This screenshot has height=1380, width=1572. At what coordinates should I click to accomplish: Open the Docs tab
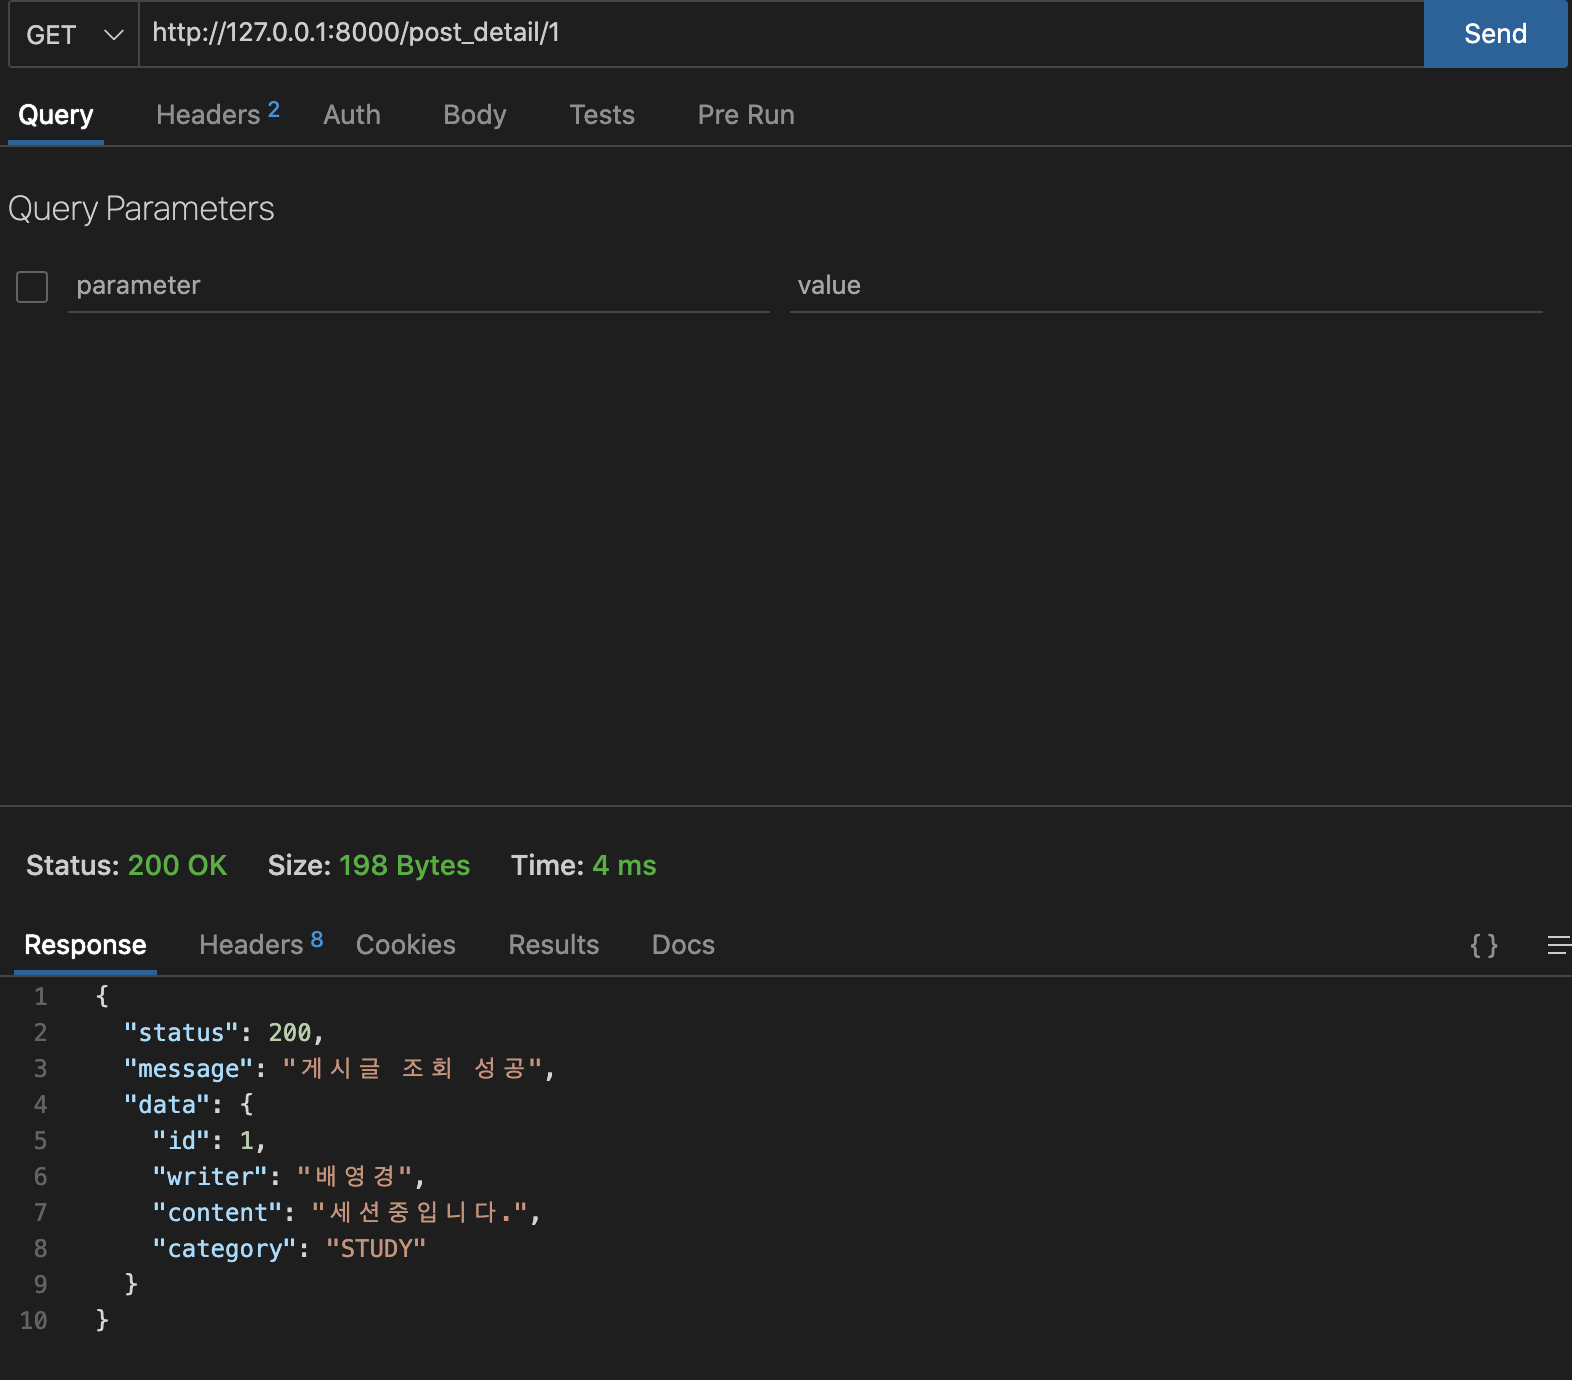click(x=683, y=945)
